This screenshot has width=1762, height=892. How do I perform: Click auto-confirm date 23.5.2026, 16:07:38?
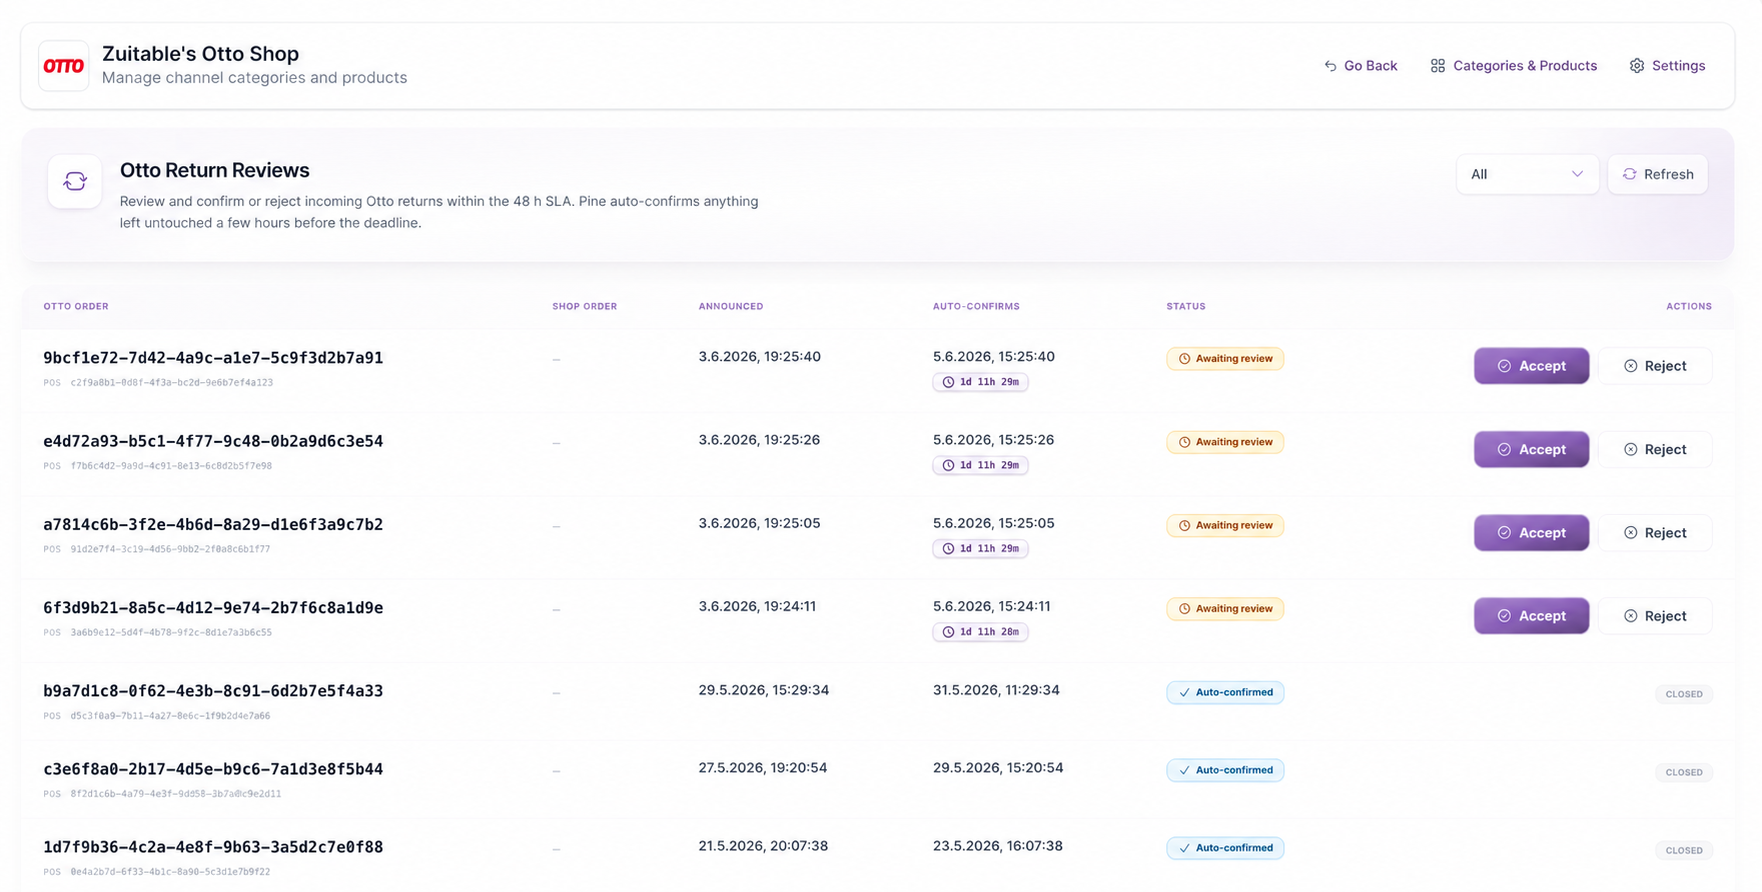(x=998, y=846)
